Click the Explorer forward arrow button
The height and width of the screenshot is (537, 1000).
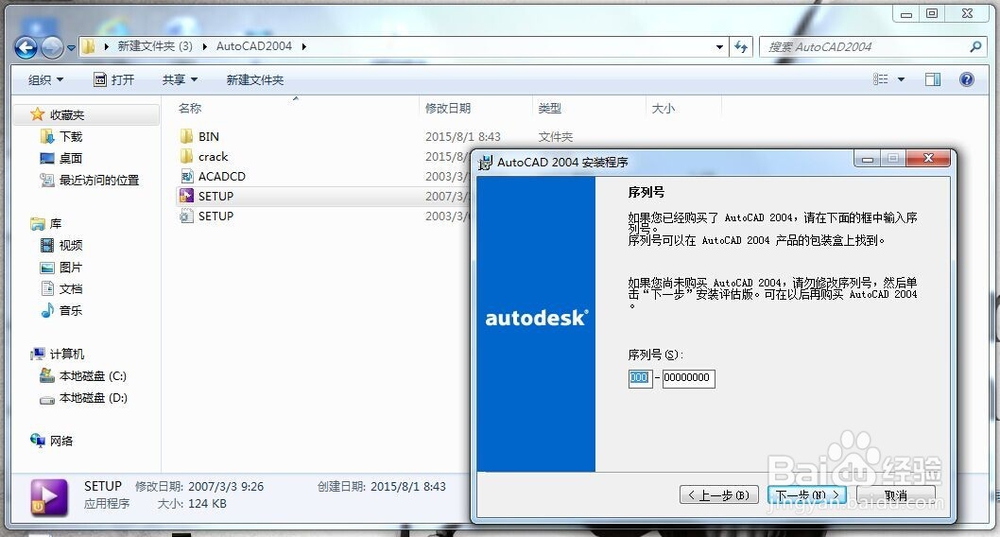pyautogui.click(x=52, y=47)
